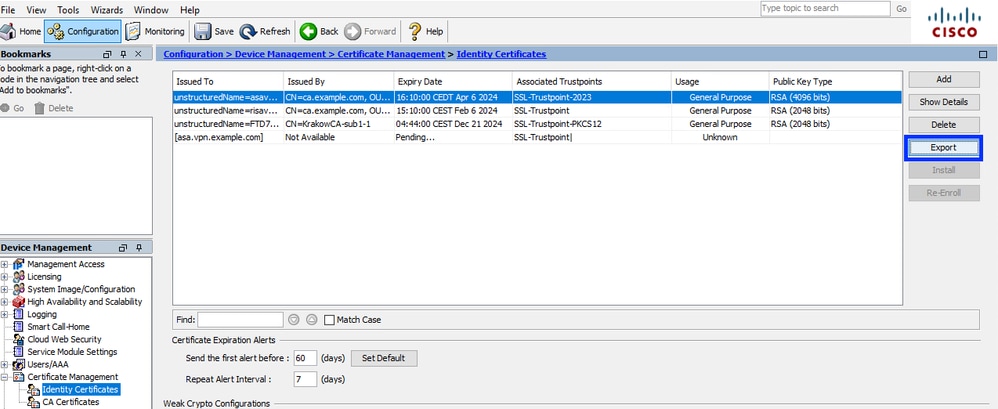Close the Bookmarks panel
The height and width of the screenshot is (409, 998).
tap(138, 54)
